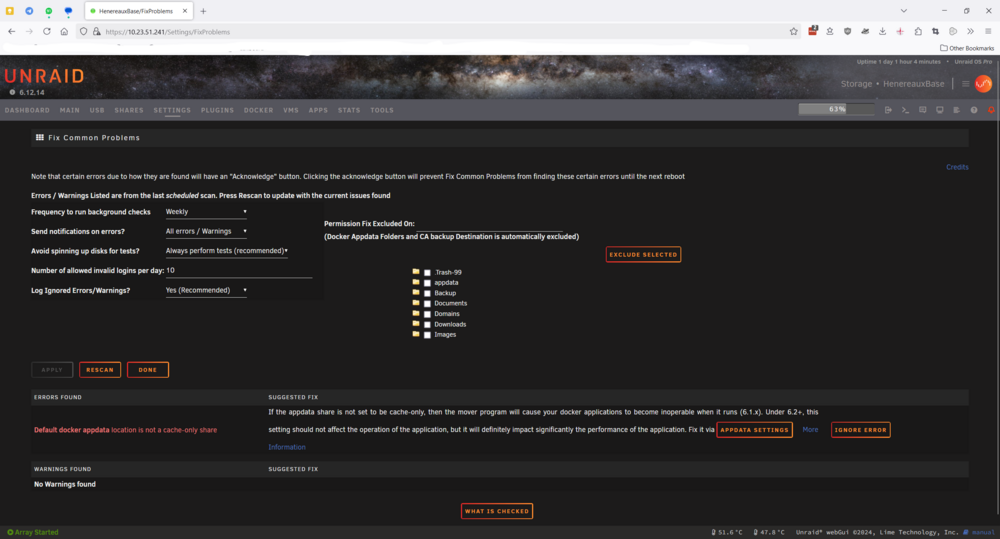Viewport: 1000px width, 539px height.
Task: Open the Tools menu tab
Action: [382, 110]
